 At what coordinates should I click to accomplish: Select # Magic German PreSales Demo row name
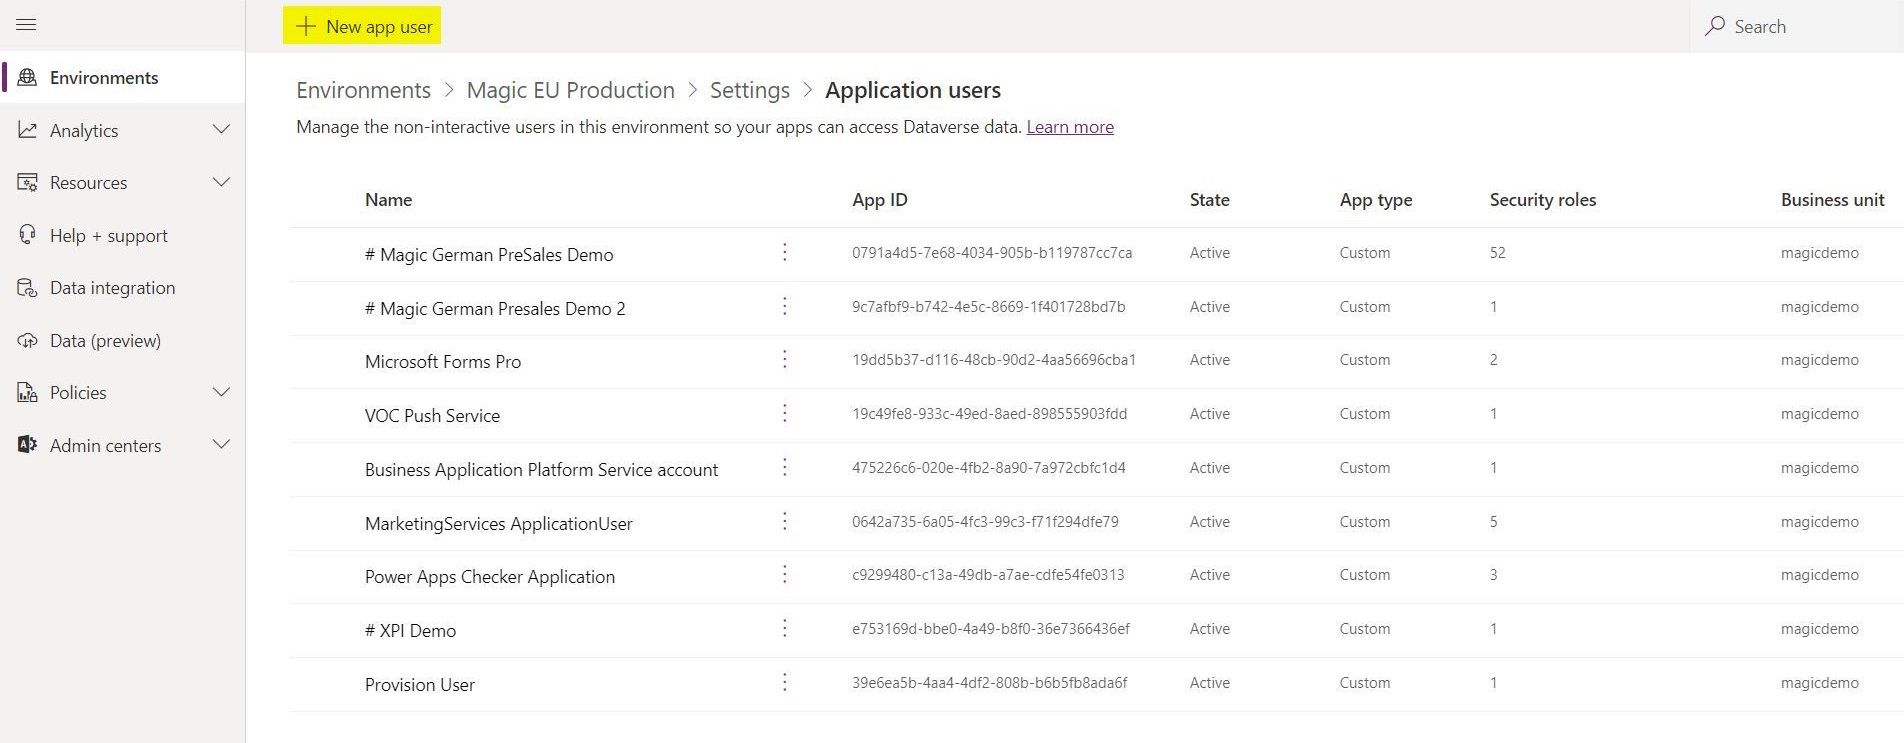click(x=489, y=254)
